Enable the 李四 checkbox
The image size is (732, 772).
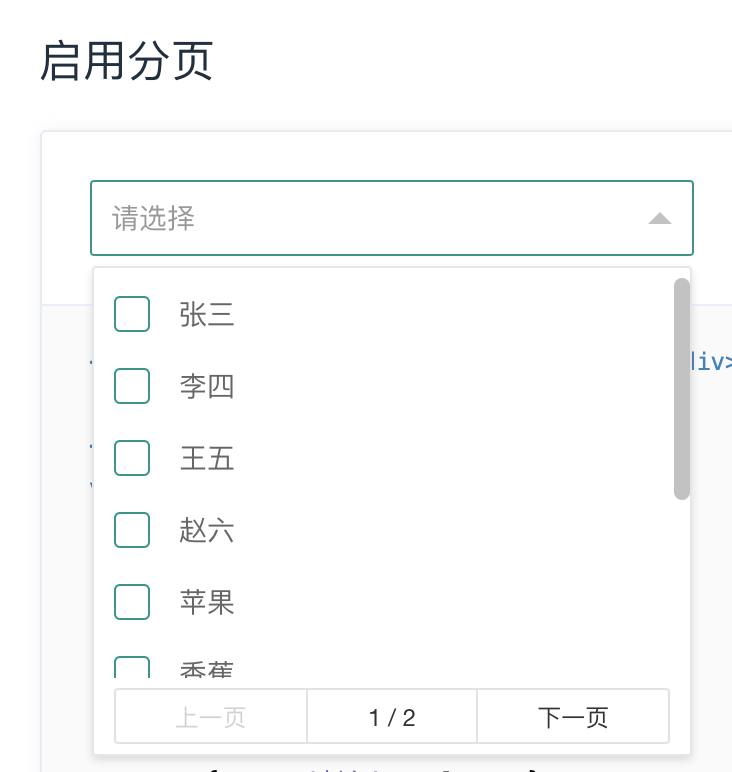click(132, 386)
